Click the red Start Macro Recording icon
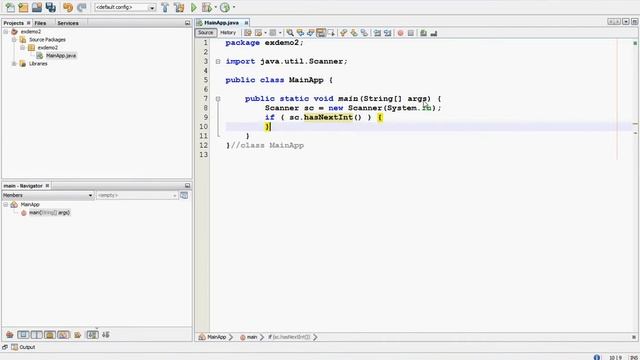640x360 pixels. (400, 33)
